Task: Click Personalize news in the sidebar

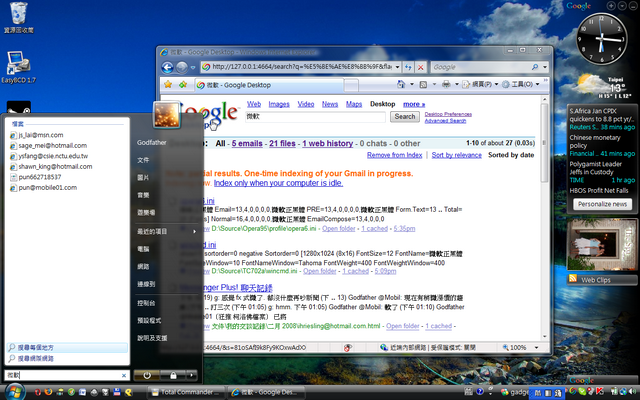Action: click(602, 204)
